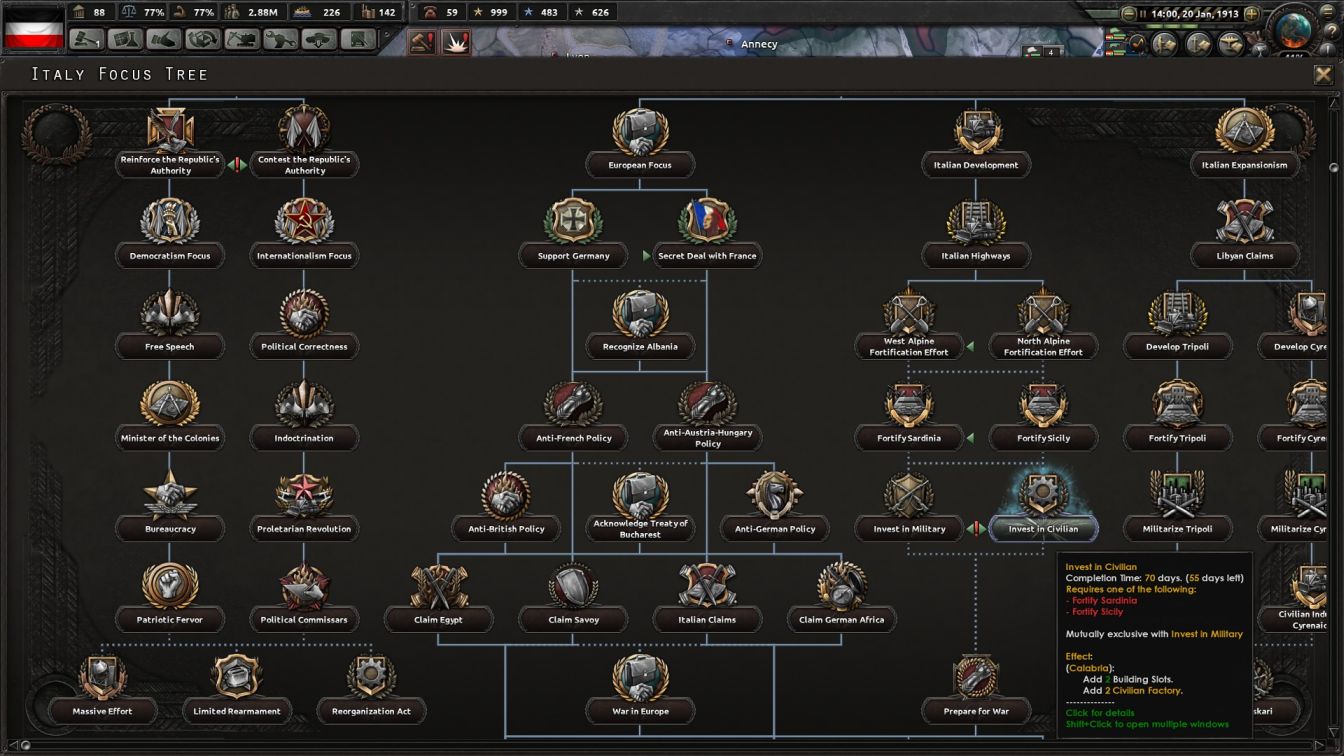Pick the Free Speech focus
Image resolution: width=1344 pixels, height=756 pixels.
tap(170, 324)
